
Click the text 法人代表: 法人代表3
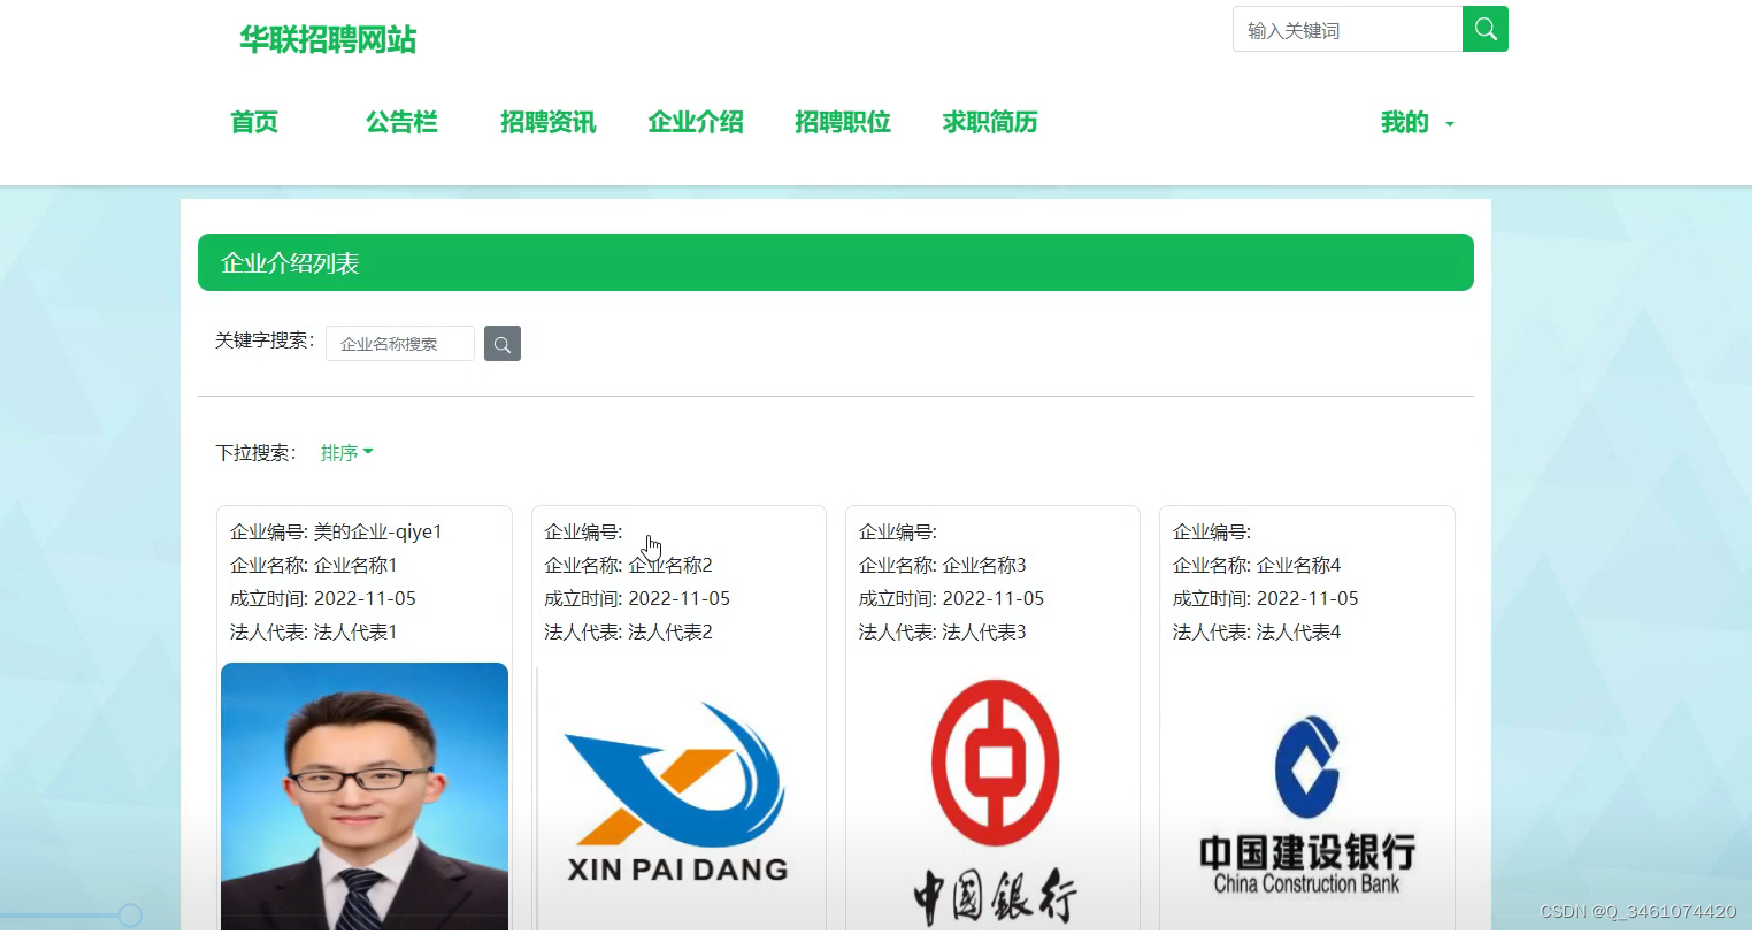pyautogui.click(x=943, y=632)
